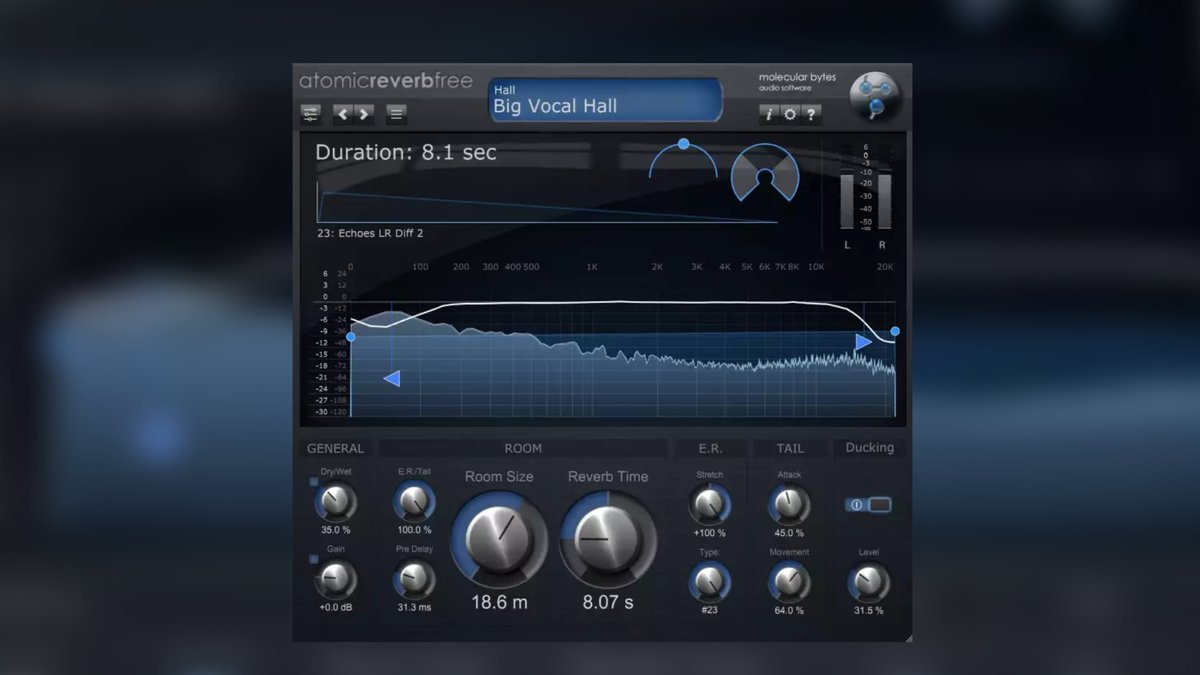
Task: Click the stereo width fan-shaped icon
Action: [764, 172]
